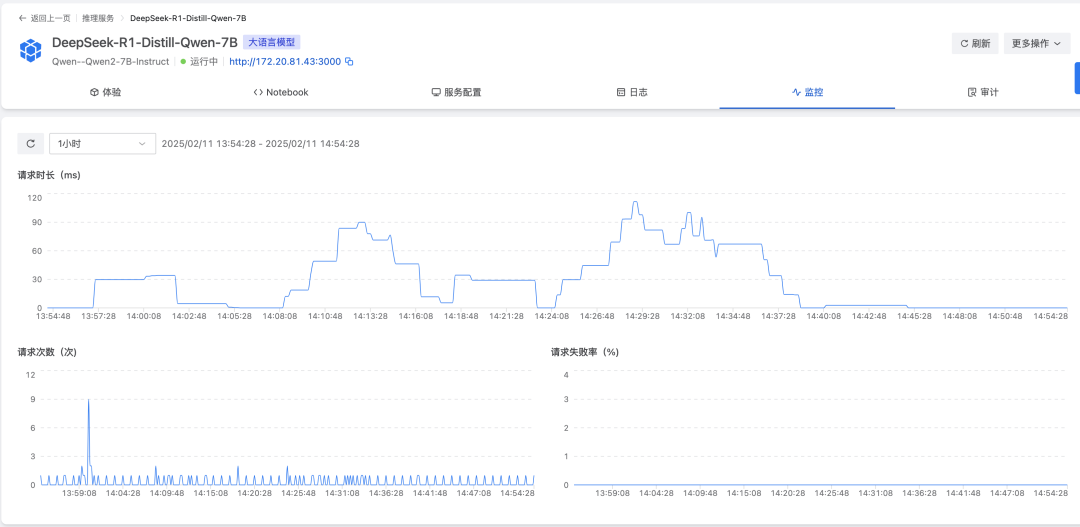Click the DeepSeek-R1-Distill-Qwen-7B breadcrumb item
The width and height of the screenshot is (1080, 527).
pos(188,18)
